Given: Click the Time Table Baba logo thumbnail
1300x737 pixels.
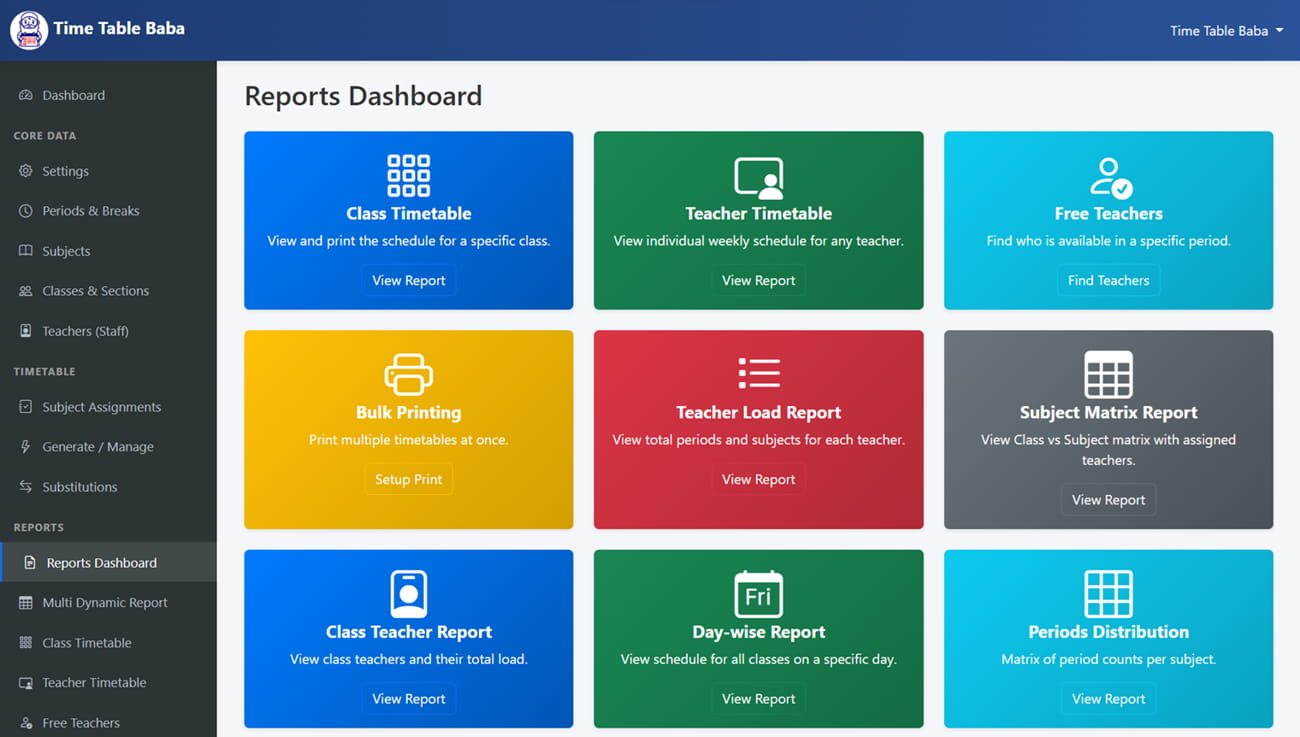Looking at the screenshot, I should pyautogui.click(x=28, y=30).
